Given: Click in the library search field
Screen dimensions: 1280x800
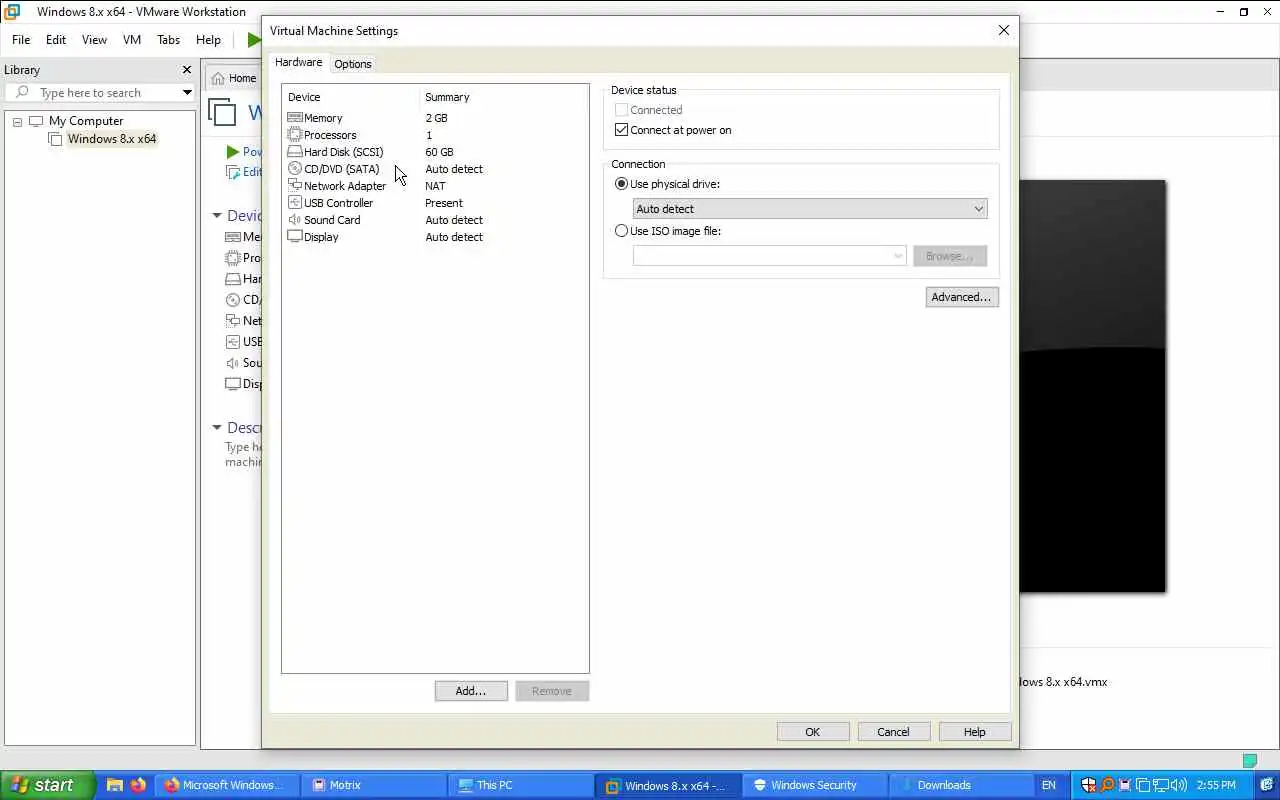Looking at the screenshot, I should pos(100,93).
